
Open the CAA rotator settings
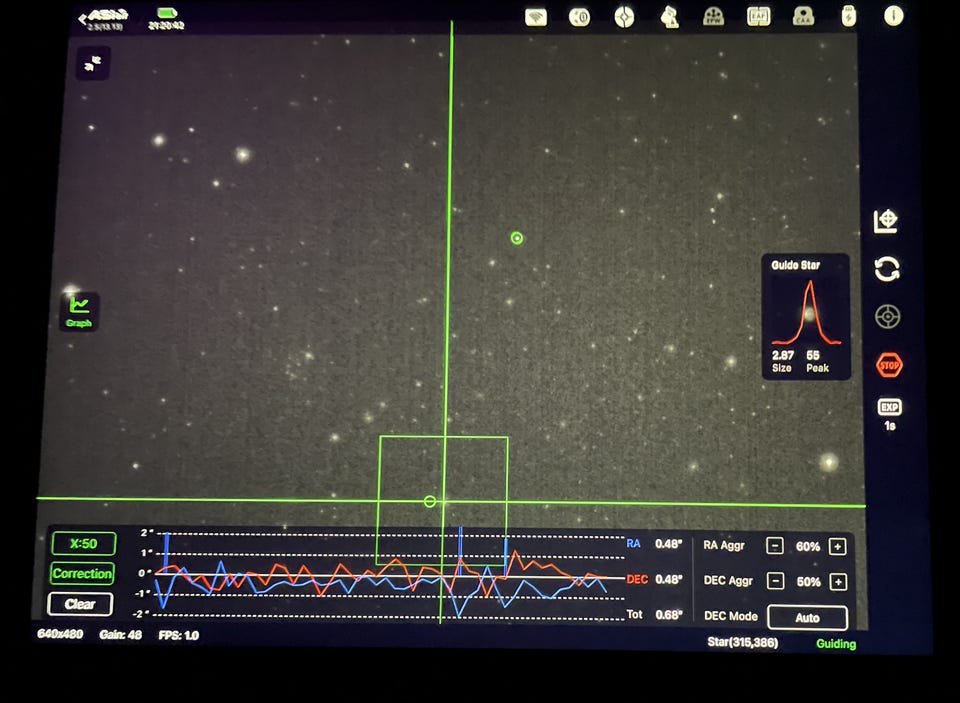pyautogui.click(x=803, y=16)
